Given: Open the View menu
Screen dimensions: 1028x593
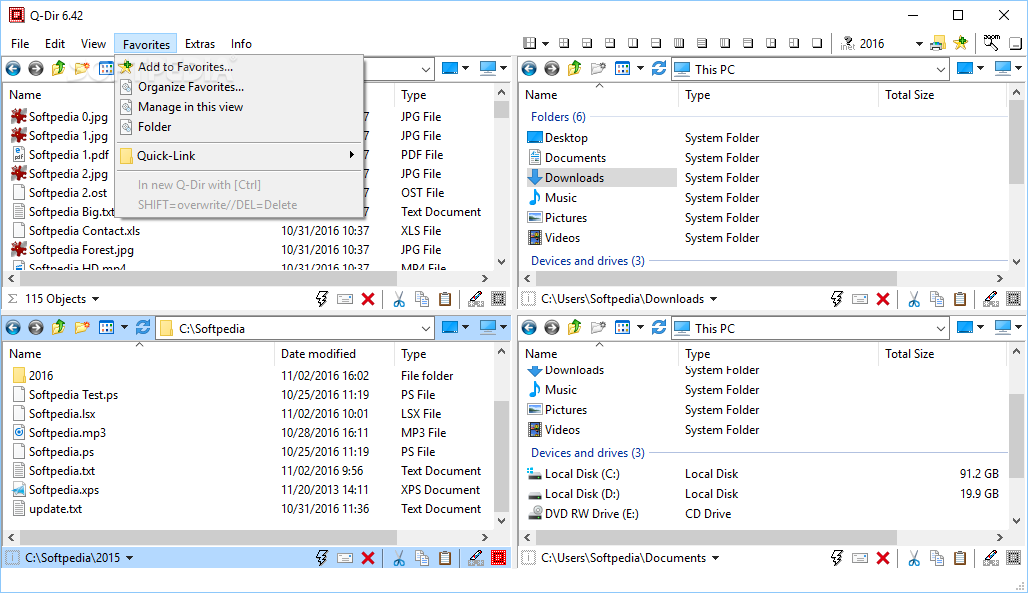Looking at the screenshot, I should point(93,44).
